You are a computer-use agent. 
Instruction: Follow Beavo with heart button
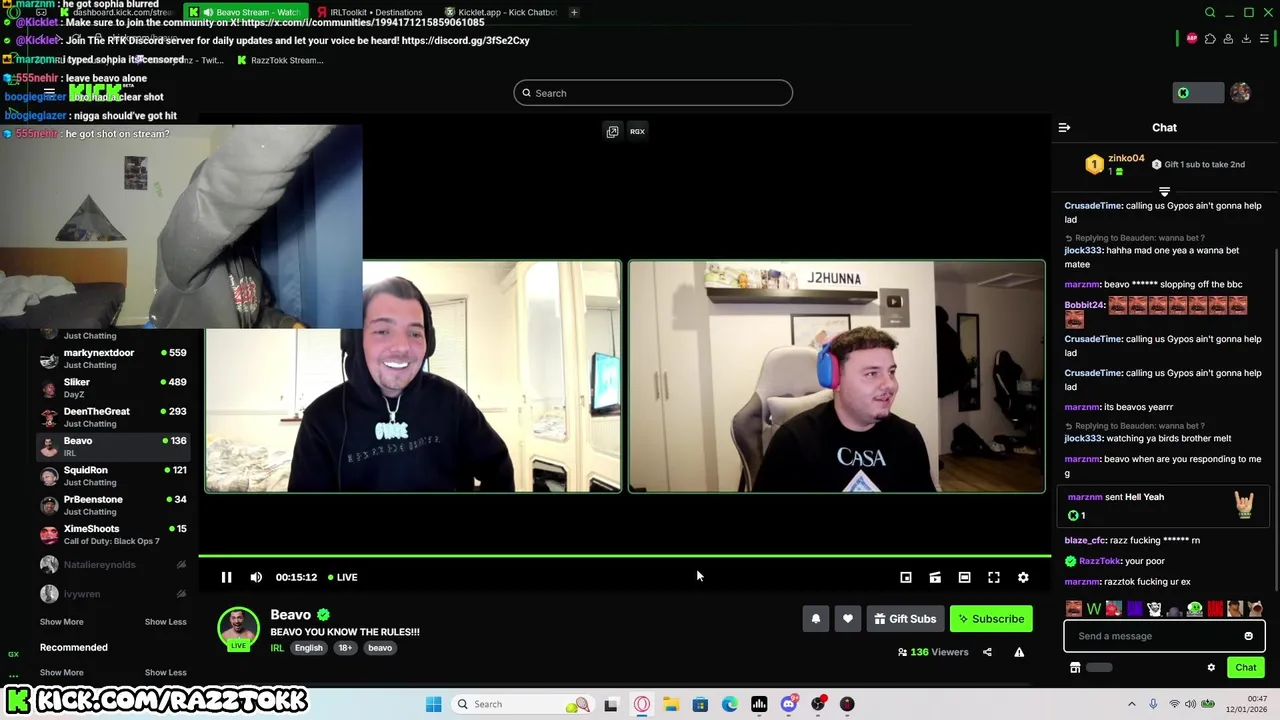848,619
